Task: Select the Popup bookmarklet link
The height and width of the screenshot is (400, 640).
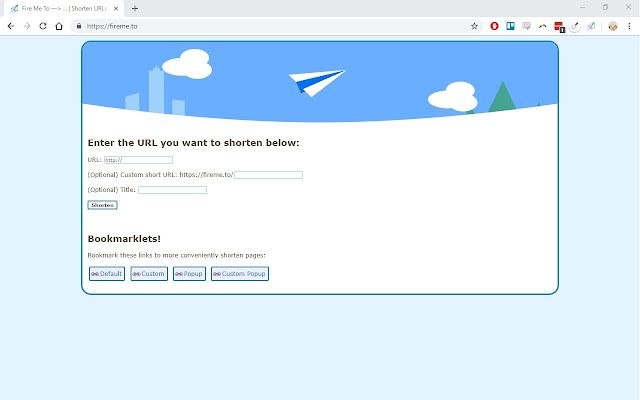Action: coord(189,273)
